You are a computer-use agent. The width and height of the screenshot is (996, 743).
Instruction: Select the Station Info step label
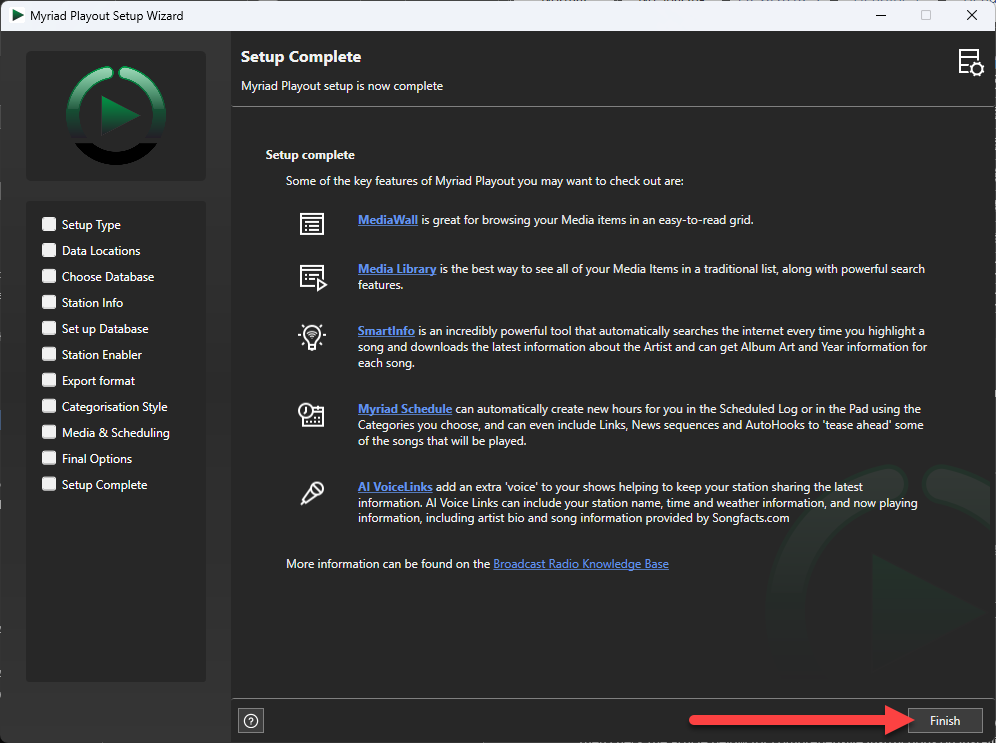tap(92, 303)
